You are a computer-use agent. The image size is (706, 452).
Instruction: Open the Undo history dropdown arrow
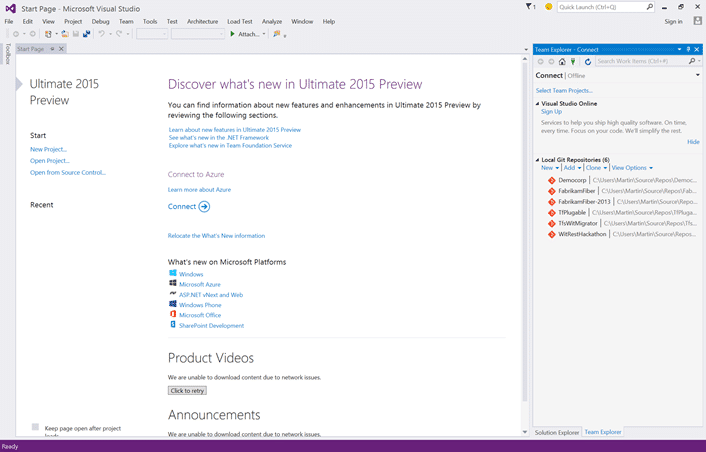coord(110,34)
